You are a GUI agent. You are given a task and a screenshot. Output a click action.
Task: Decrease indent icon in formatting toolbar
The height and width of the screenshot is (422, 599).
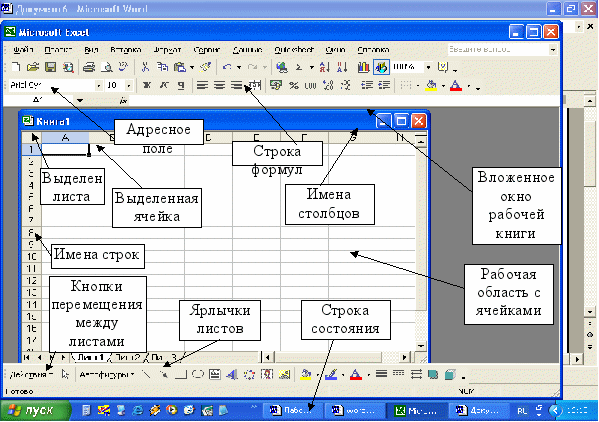coord(367,85)
